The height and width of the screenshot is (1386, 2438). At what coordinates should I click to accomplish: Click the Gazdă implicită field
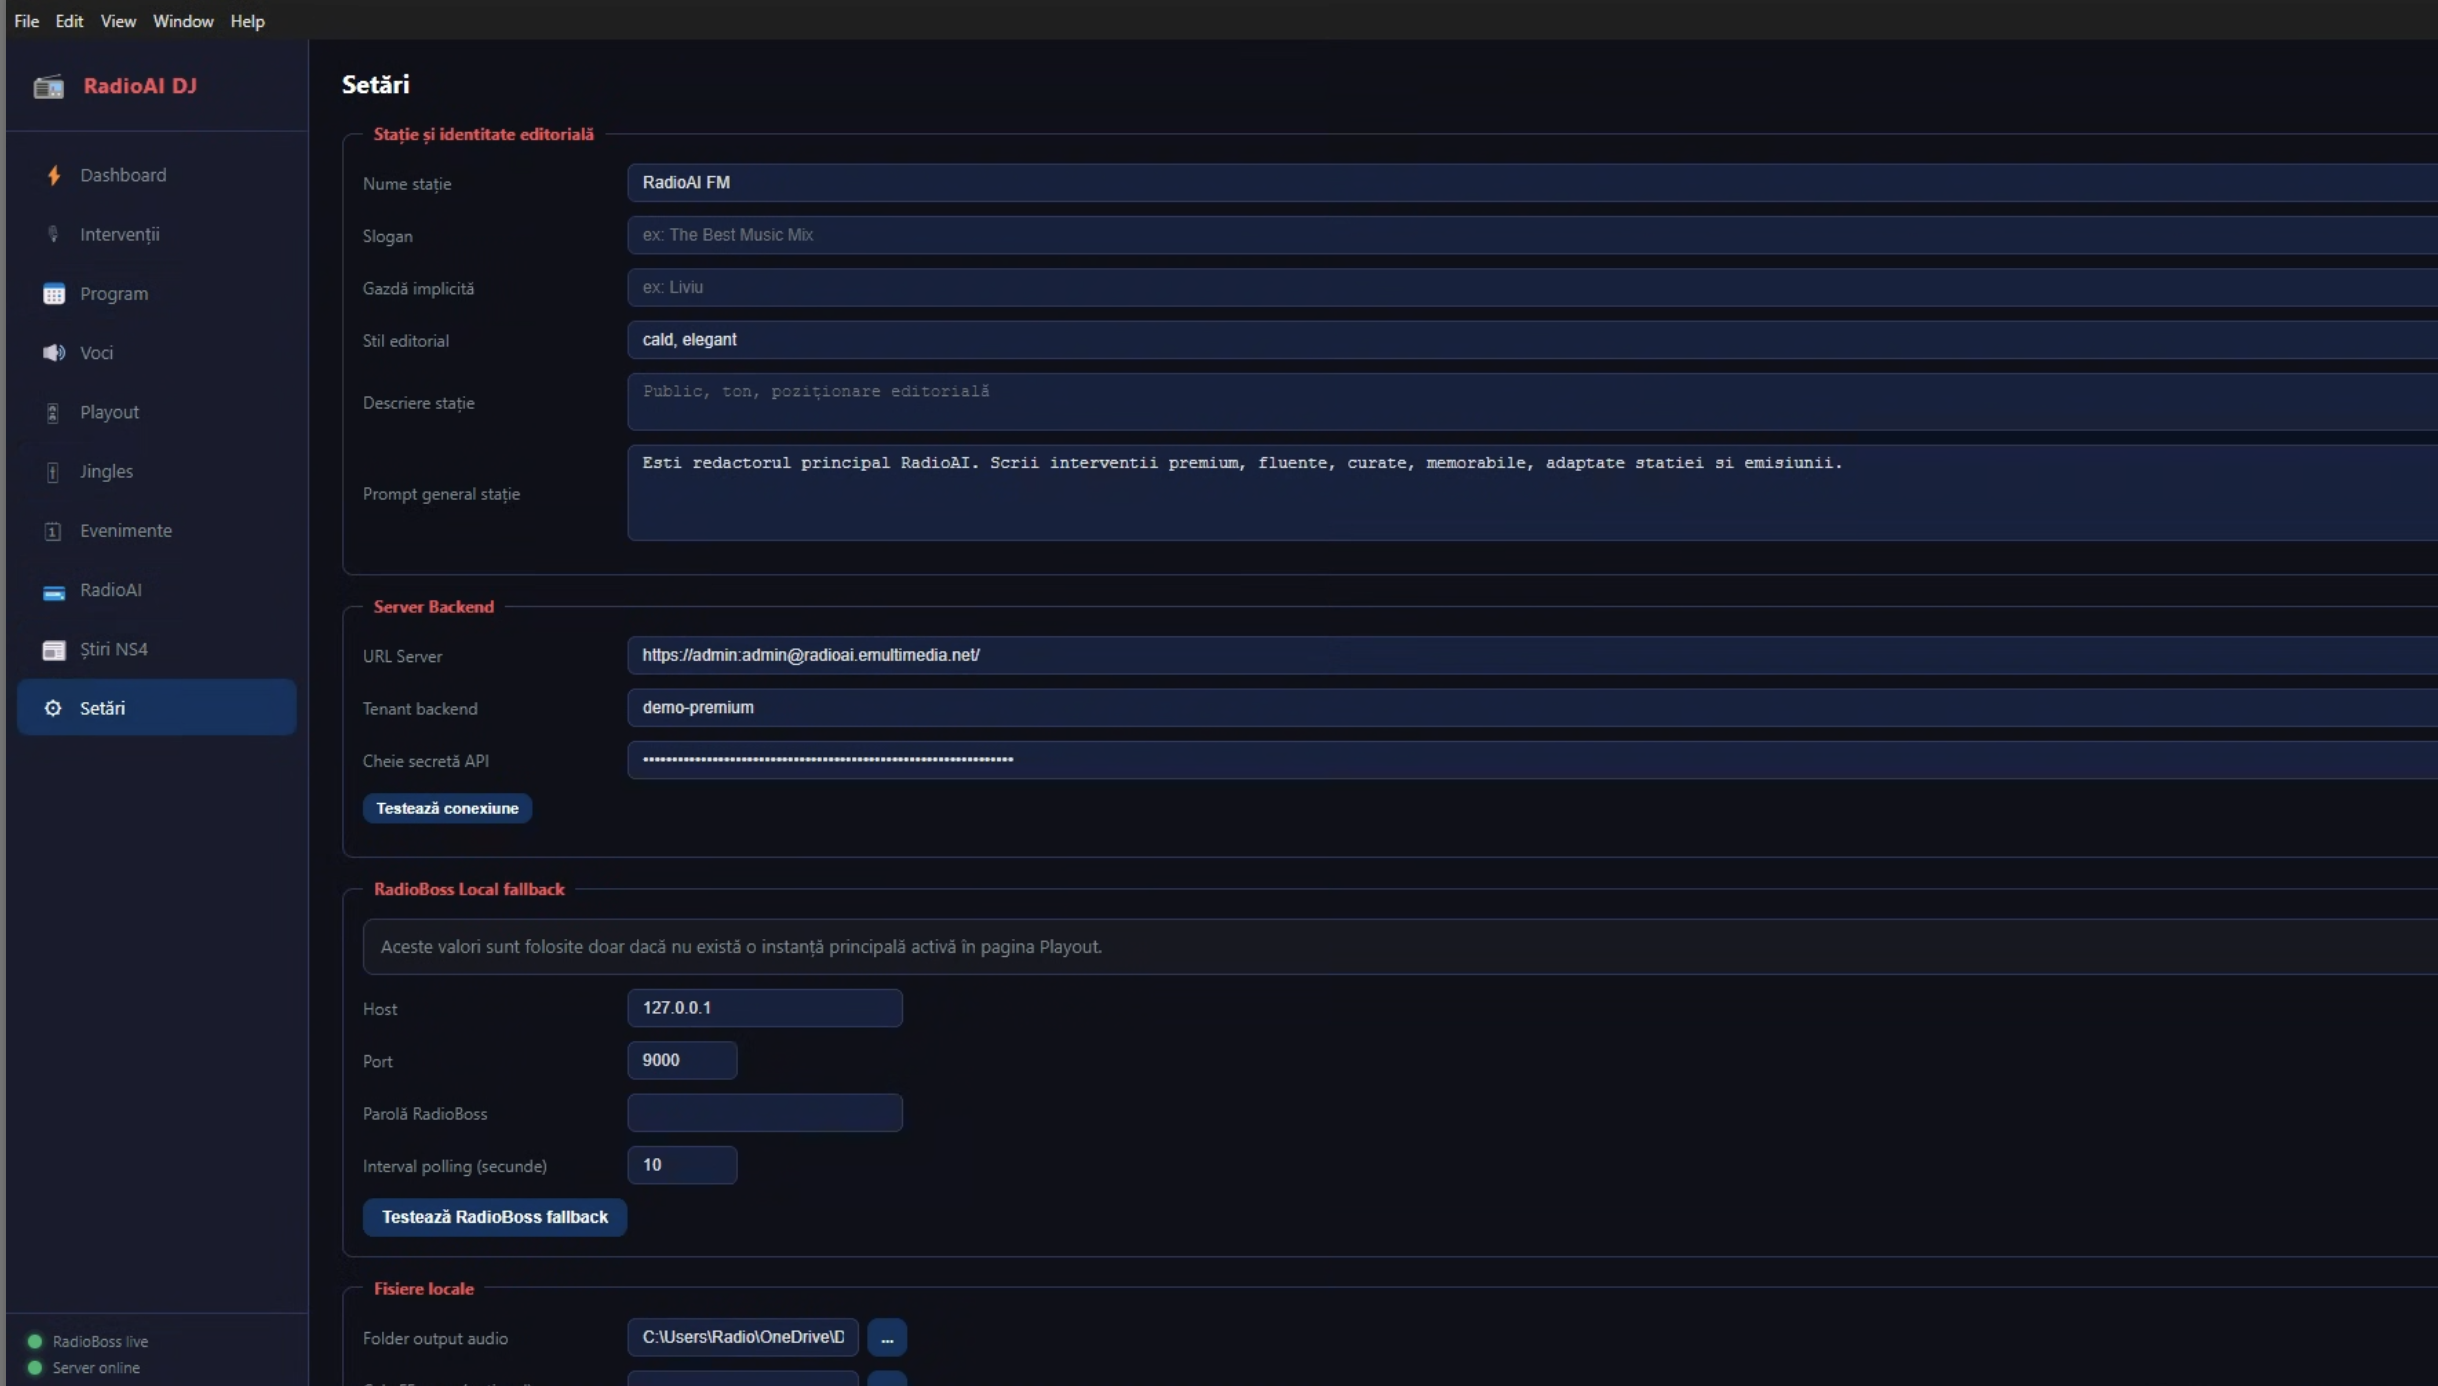(x=1532, y=287)
